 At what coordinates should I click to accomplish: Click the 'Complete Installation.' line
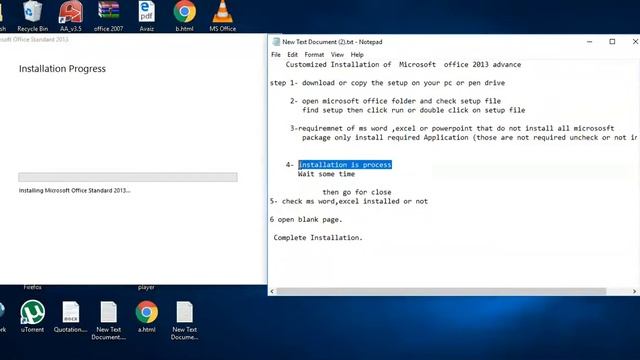pos(318,238)
